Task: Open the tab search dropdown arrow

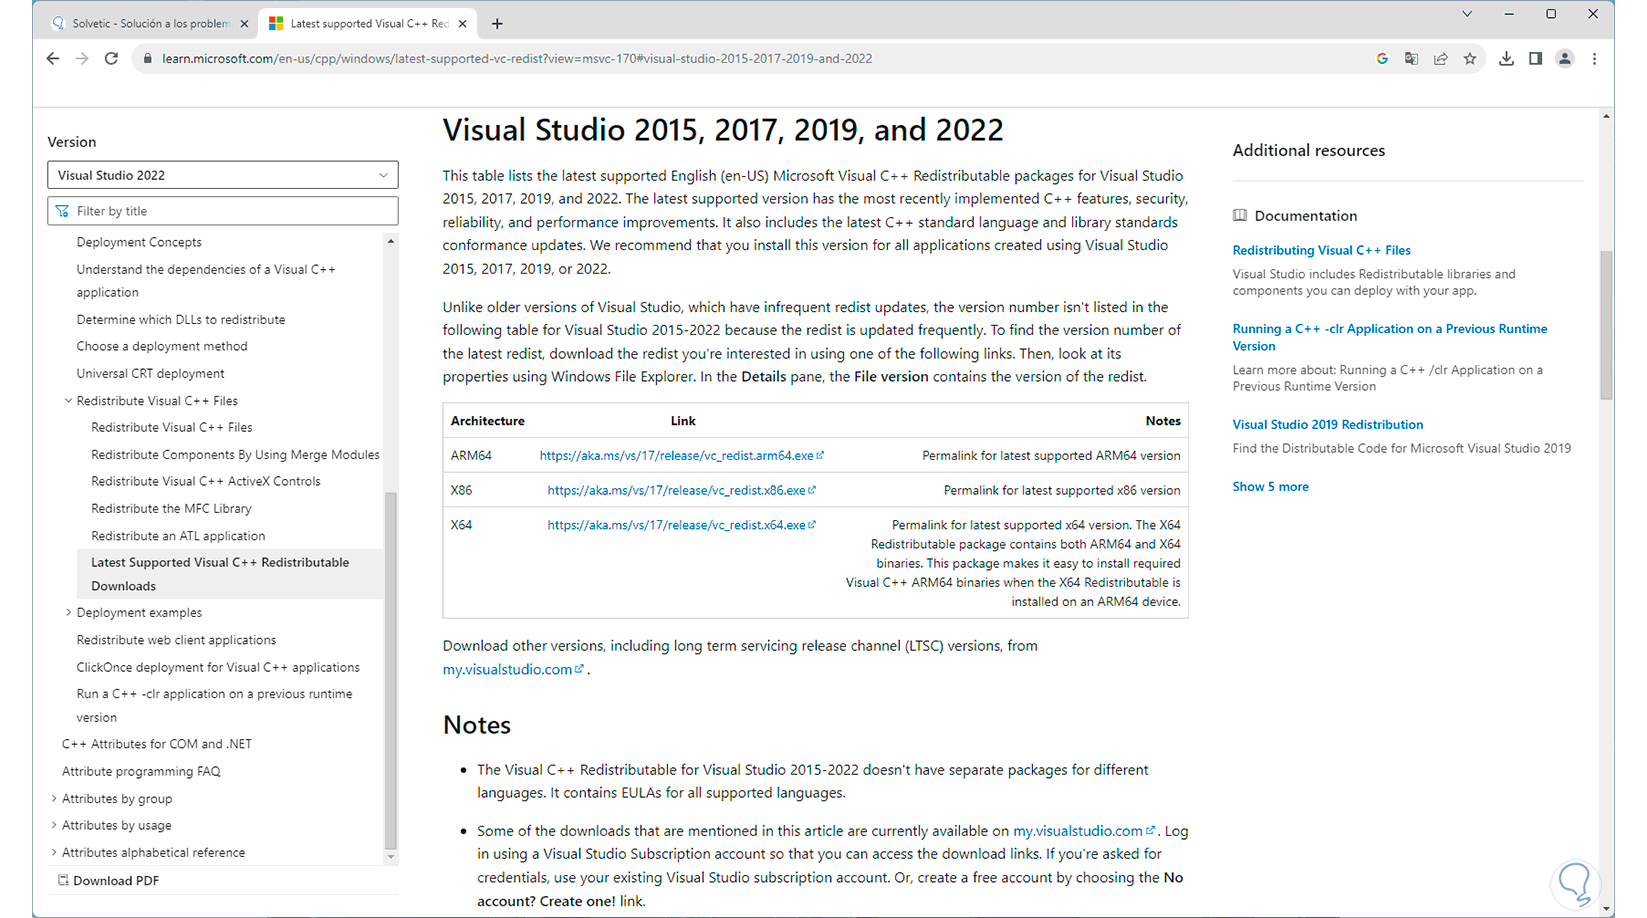Action: (1467, 14)
